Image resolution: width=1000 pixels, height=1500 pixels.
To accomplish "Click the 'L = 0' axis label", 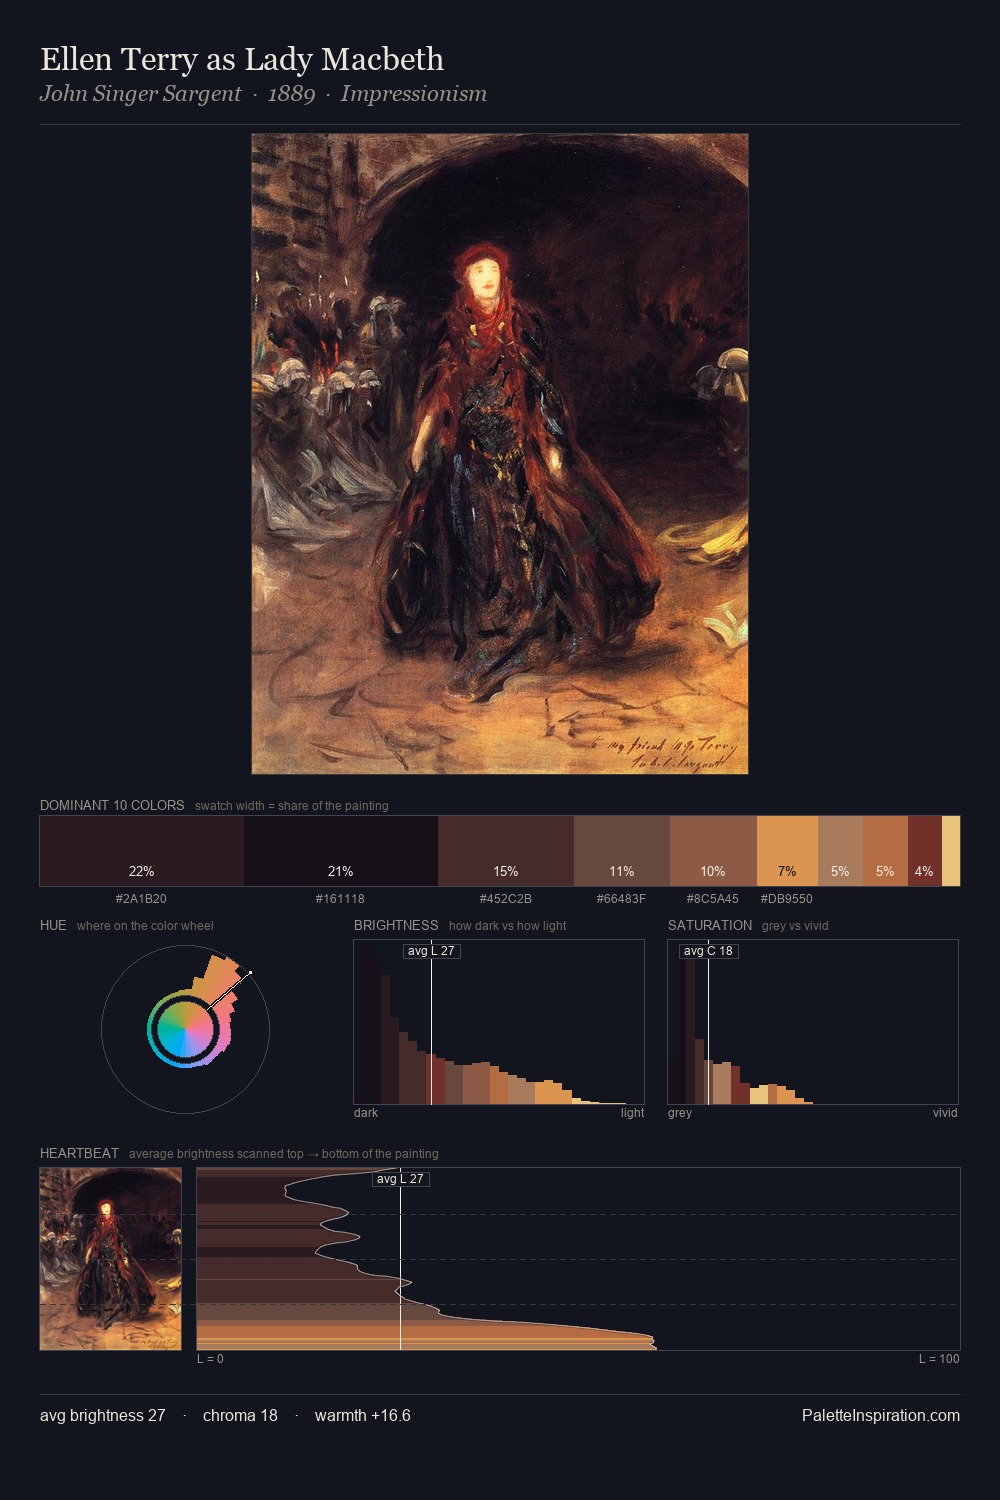I will tap(210, 1359).
